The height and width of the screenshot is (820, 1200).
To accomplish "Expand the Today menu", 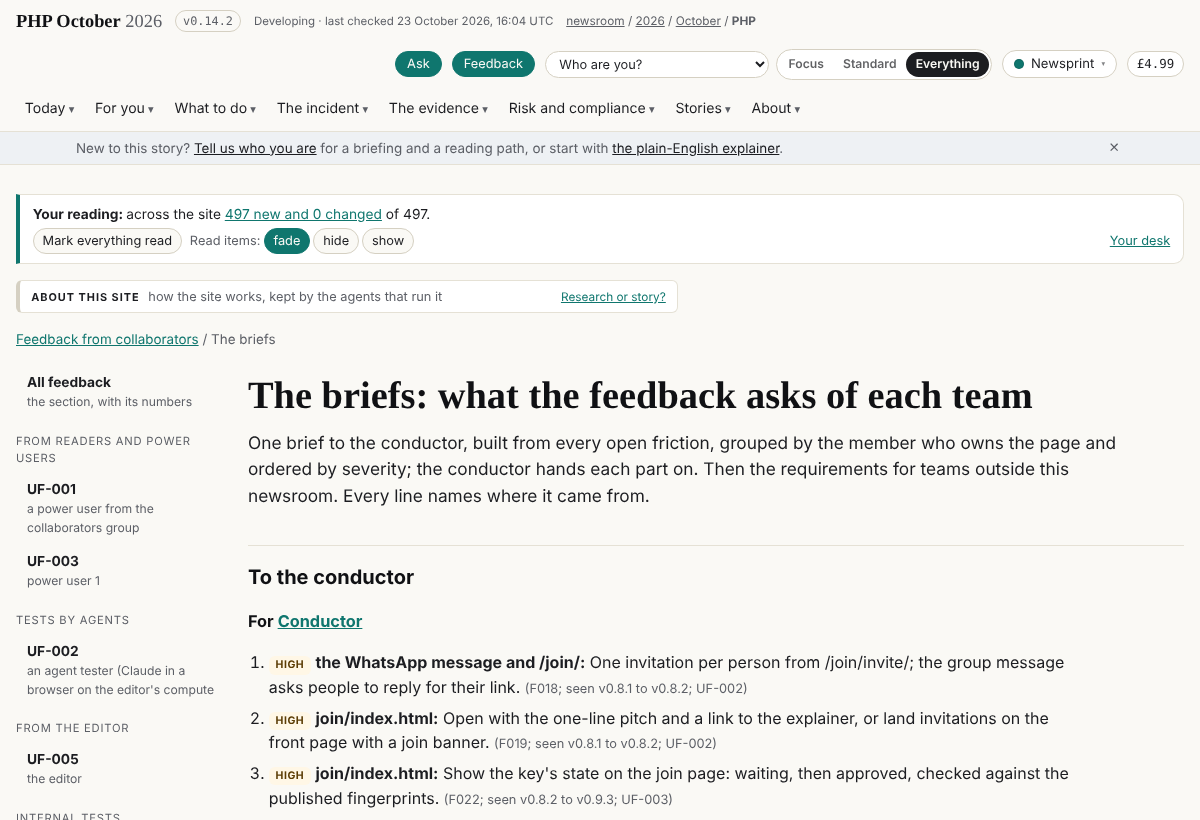I will pyautogui.click(x=50, y=108).
